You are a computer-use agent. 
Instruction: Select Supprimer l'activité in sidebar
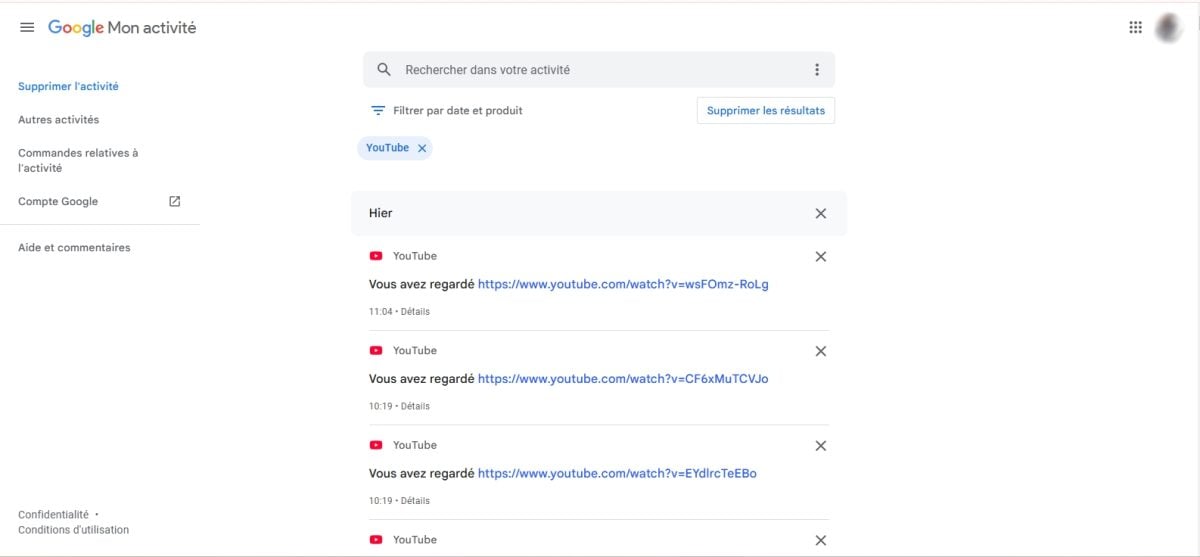tap(68, 87)
